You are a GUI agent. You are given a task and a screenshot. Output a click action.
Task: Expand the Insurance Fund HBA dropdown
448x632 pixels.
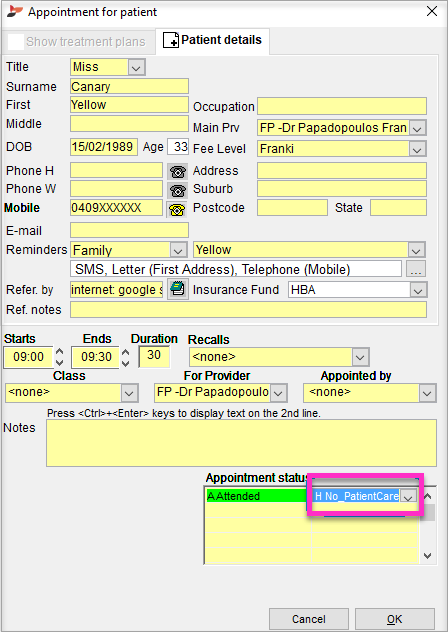tap(418, 290)
